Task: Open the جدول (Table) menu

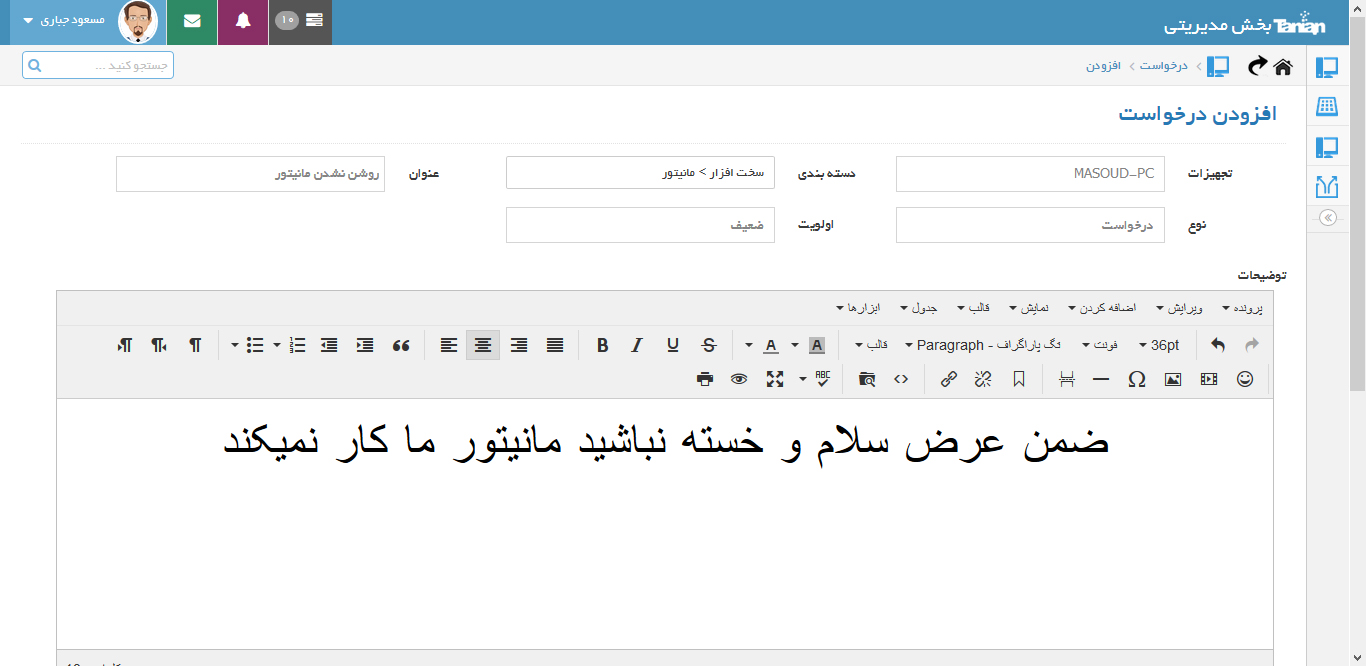Action: [x=917, y=308]
